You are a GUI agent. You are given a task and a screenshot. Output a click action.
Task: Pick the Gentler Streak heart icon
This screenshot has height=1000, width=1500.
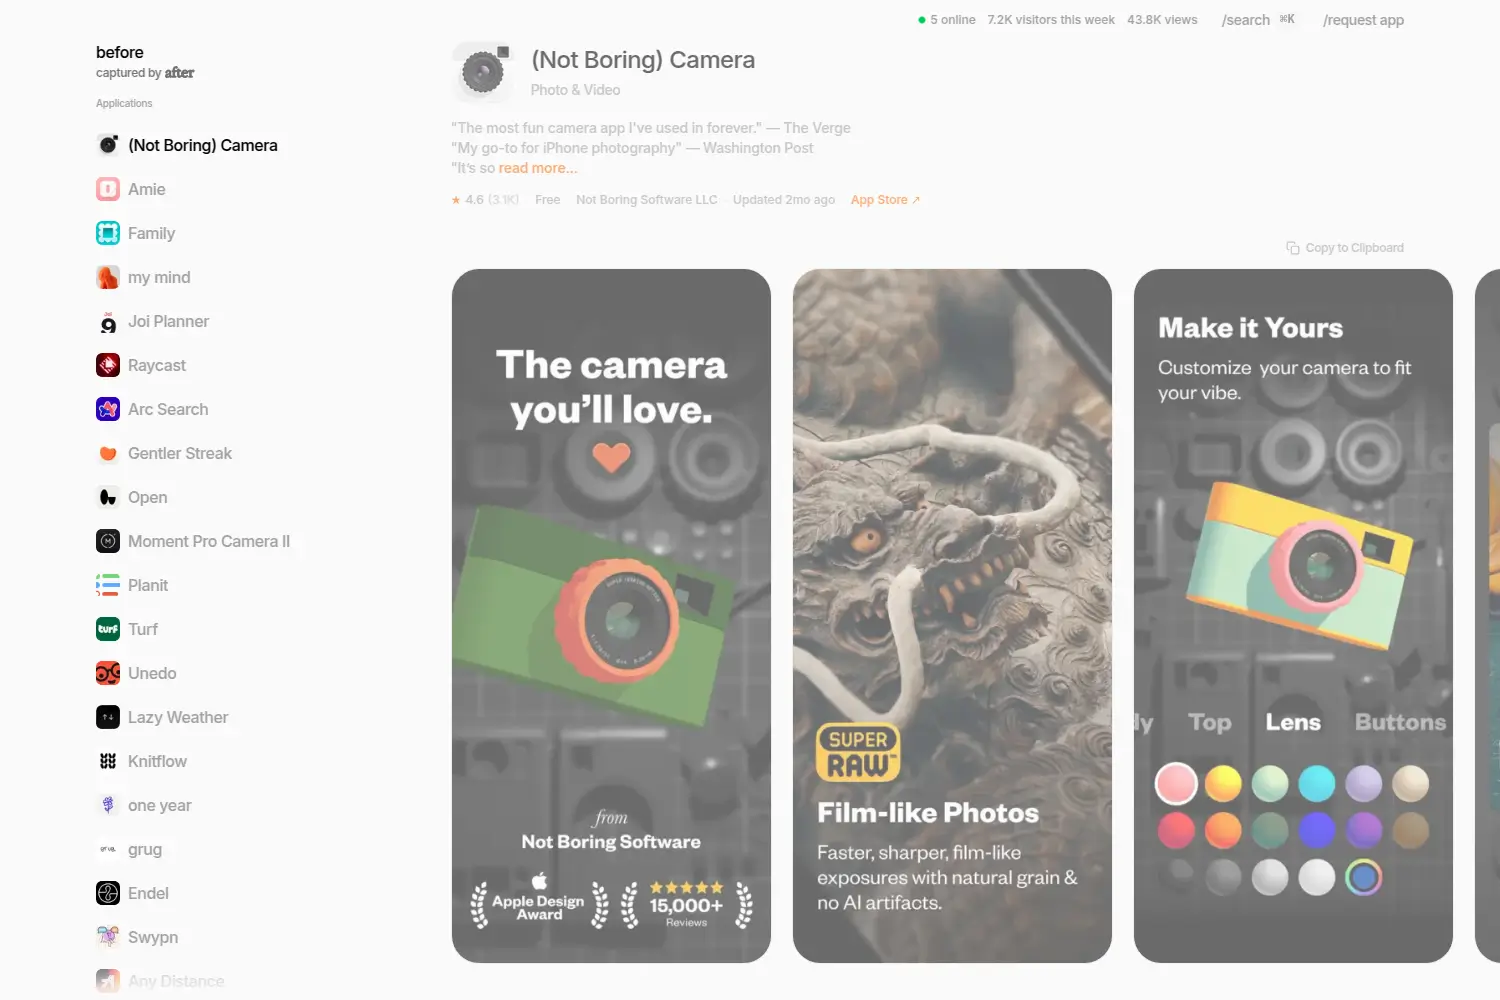click(x=108, y=453)
